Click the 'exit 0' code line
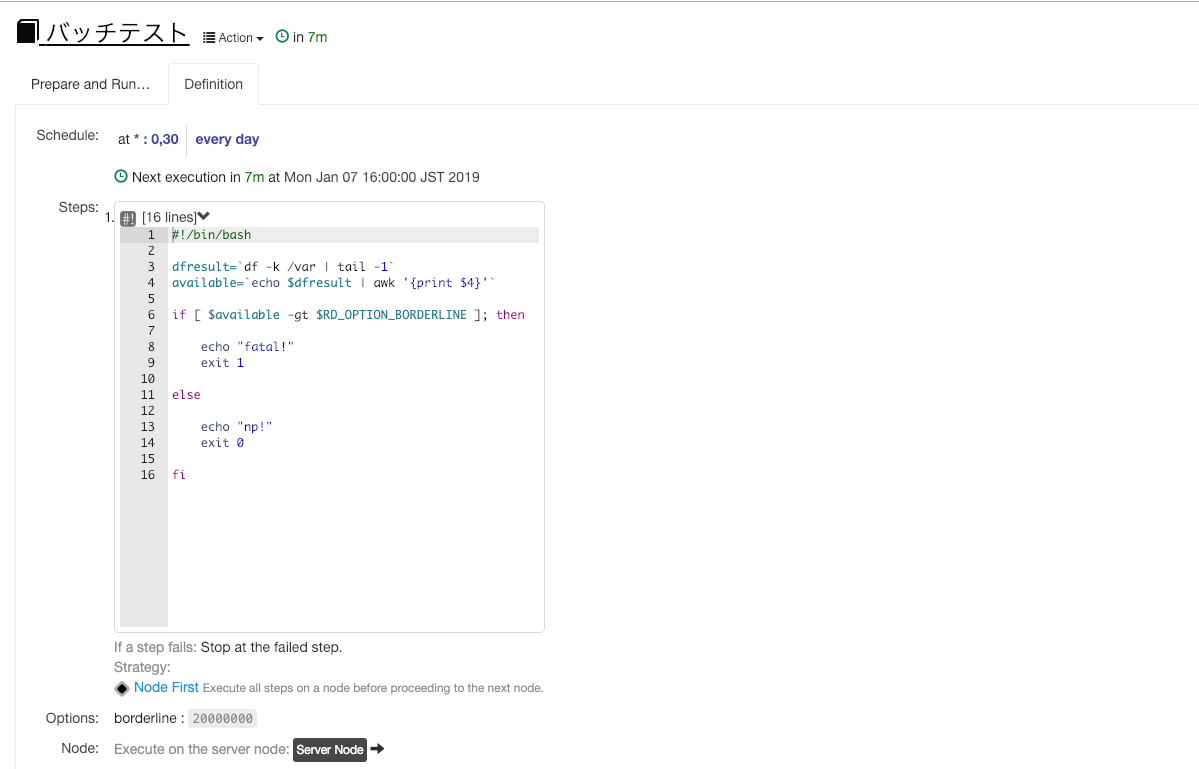The width and height of the screenshot is (1199, 769). pyautogui.click(x=223, y=443)
